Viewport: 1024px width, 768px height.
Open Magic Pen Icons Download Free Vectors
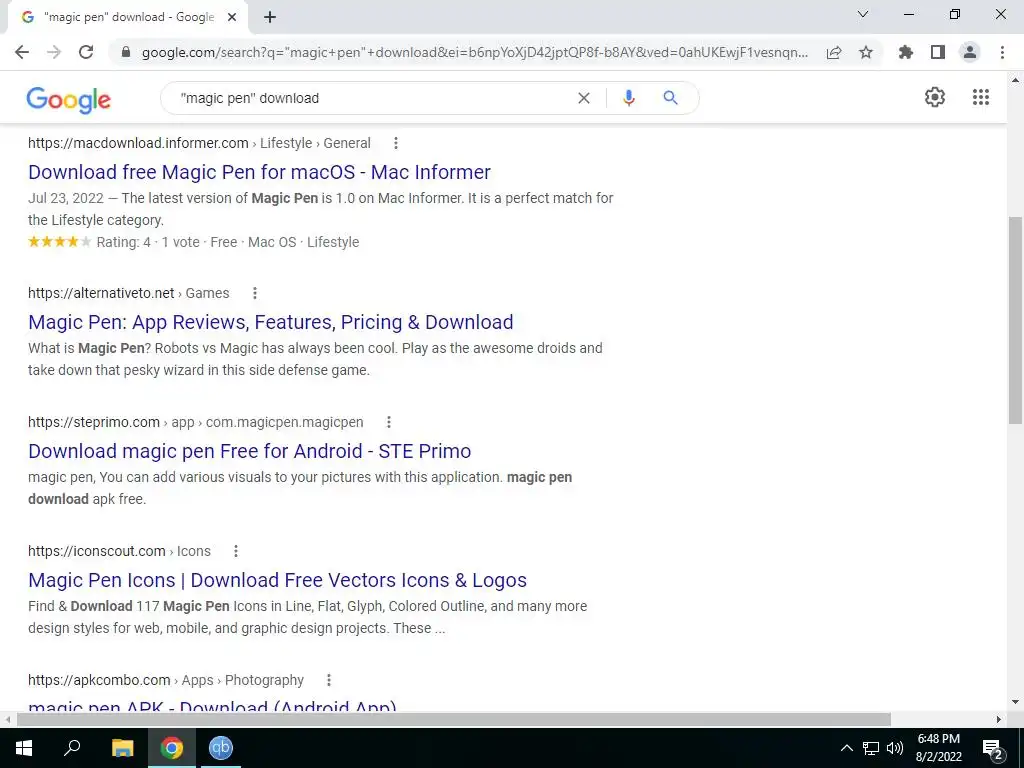[278, 580]
